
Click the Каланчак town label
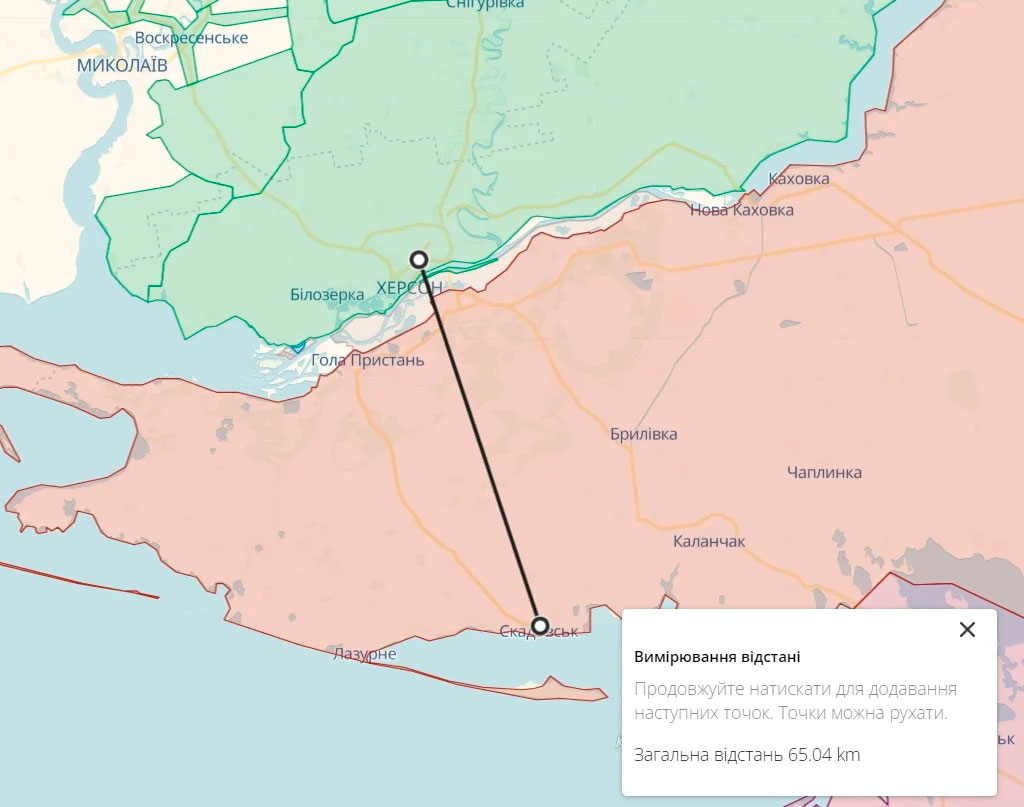[709, 541]
